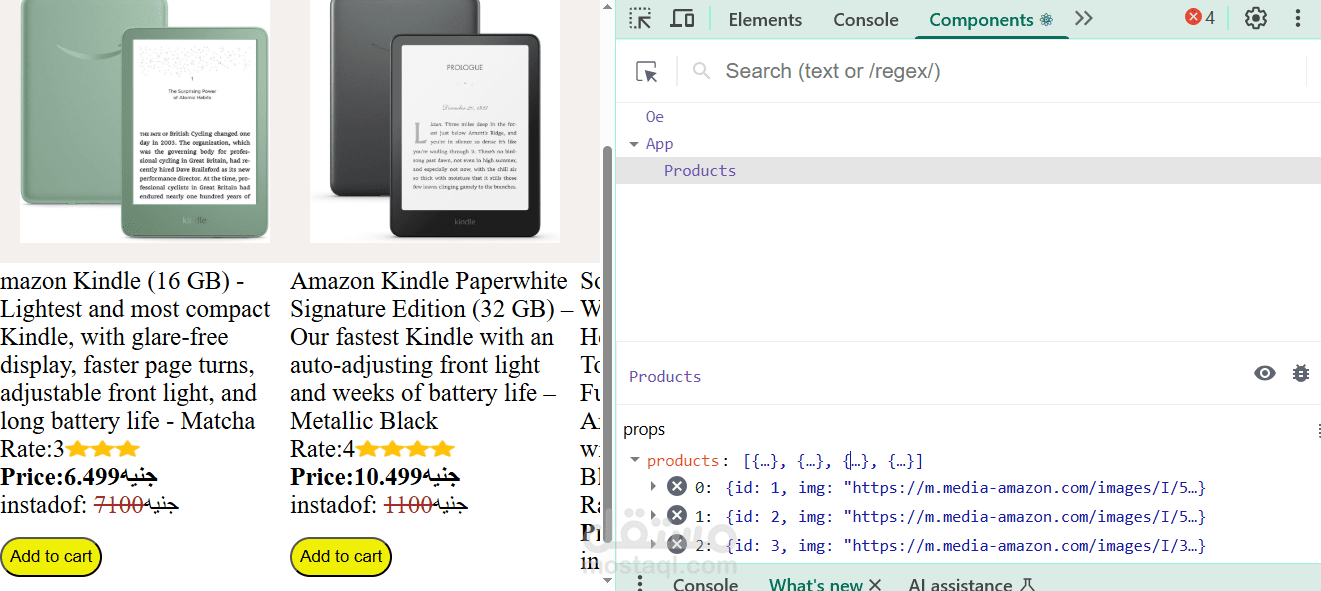Viewport: 1321px width, 591px height.
Task: Switch to the What's new drawer tab
Action: tap(816, 585)
